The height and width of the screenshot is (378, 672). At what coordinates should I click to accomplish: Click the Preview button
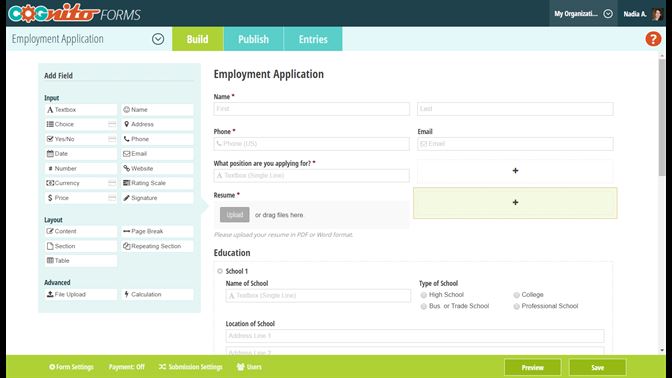pyautogui.click(x=533, y=368)
